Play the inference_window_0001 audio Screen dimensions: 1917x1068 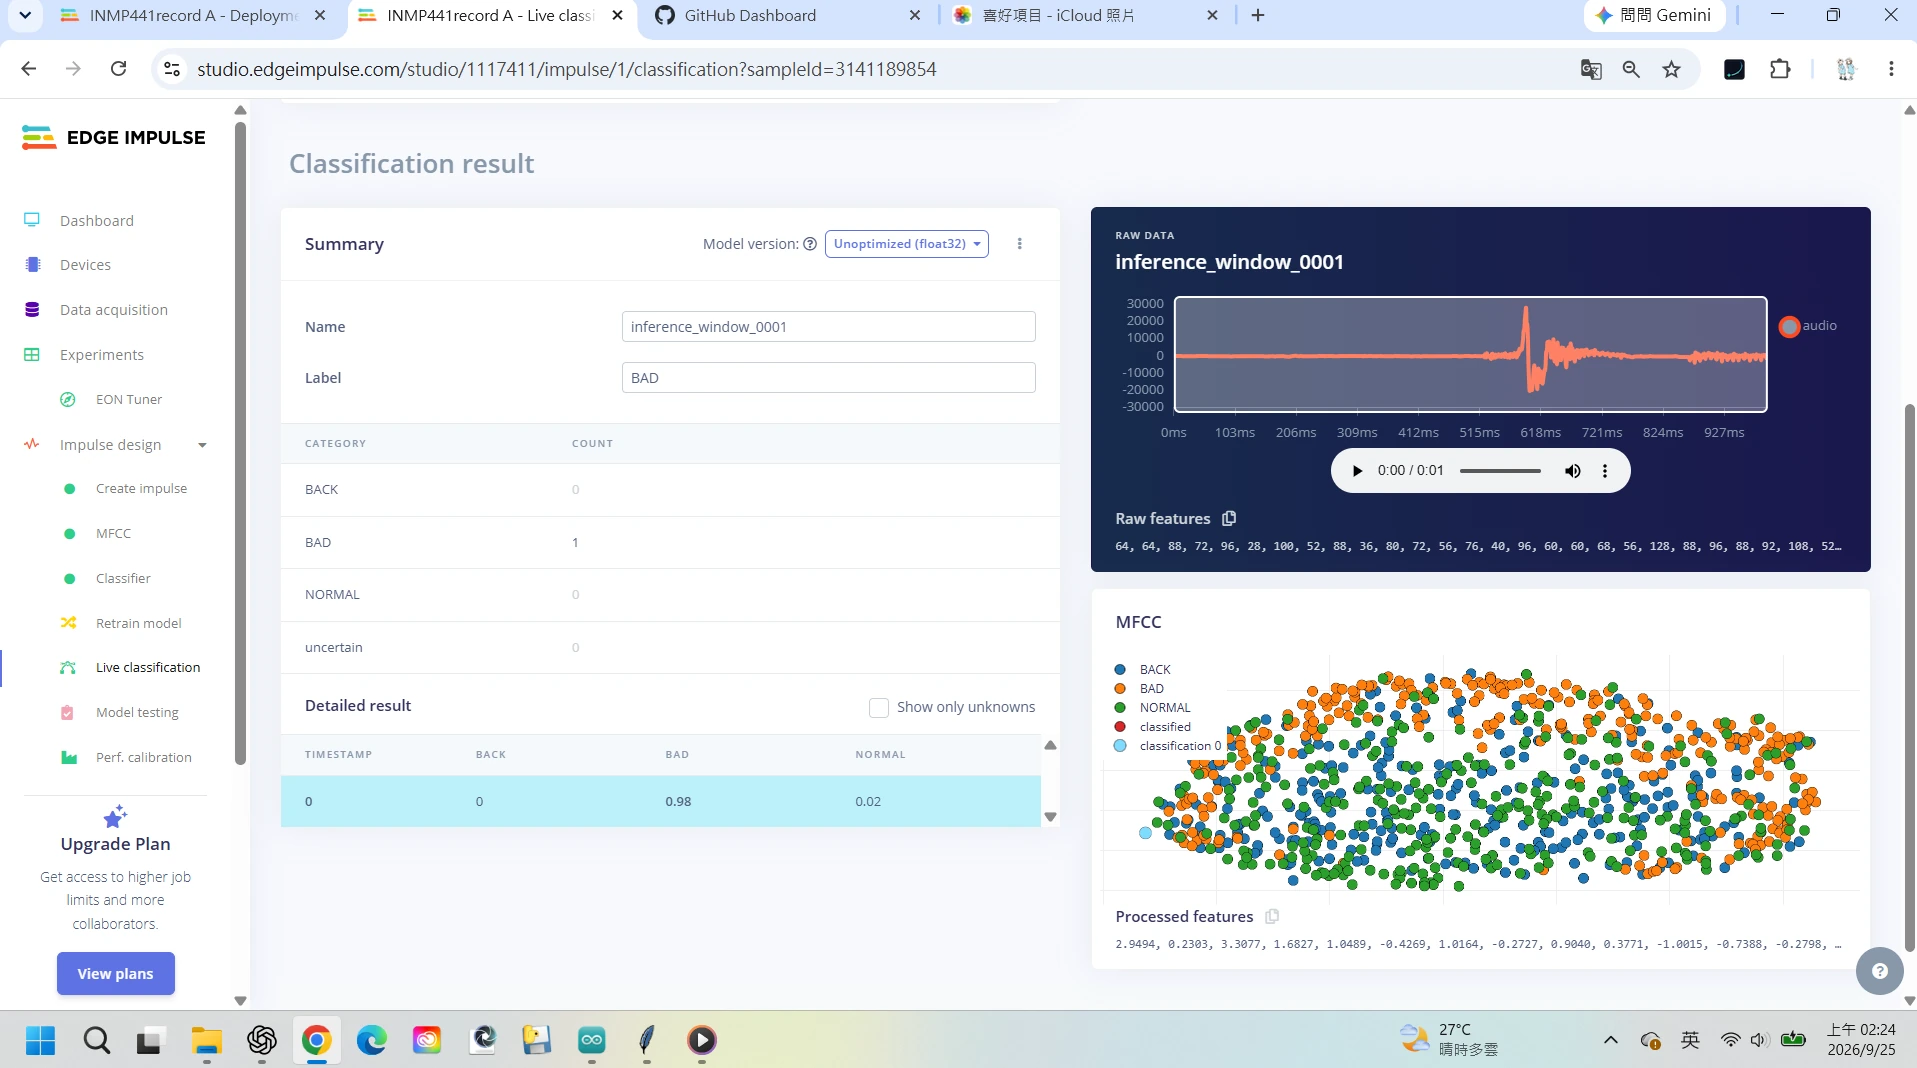(x=1357, y=471)
